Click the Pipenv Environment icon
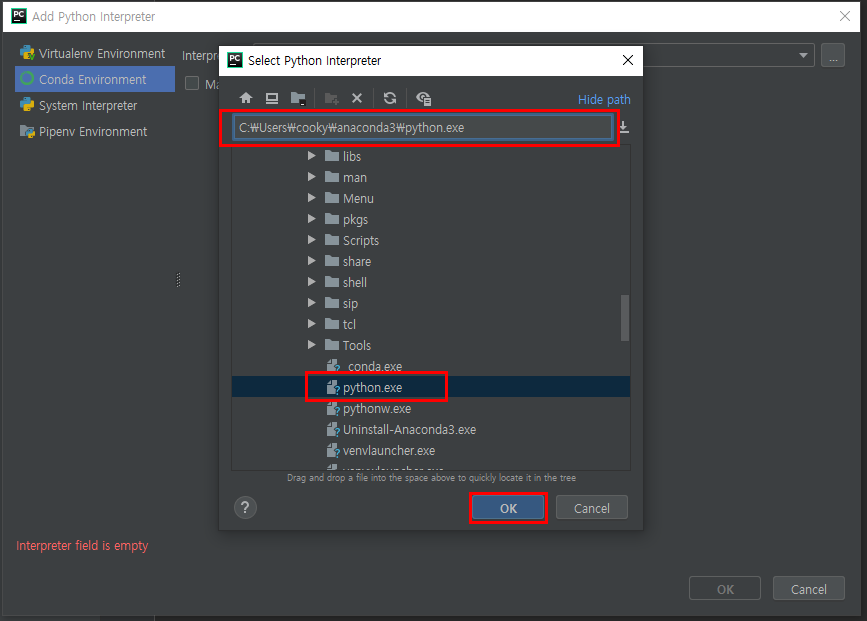The width and height of the screenshot is (867, 621). pos(27,131)
